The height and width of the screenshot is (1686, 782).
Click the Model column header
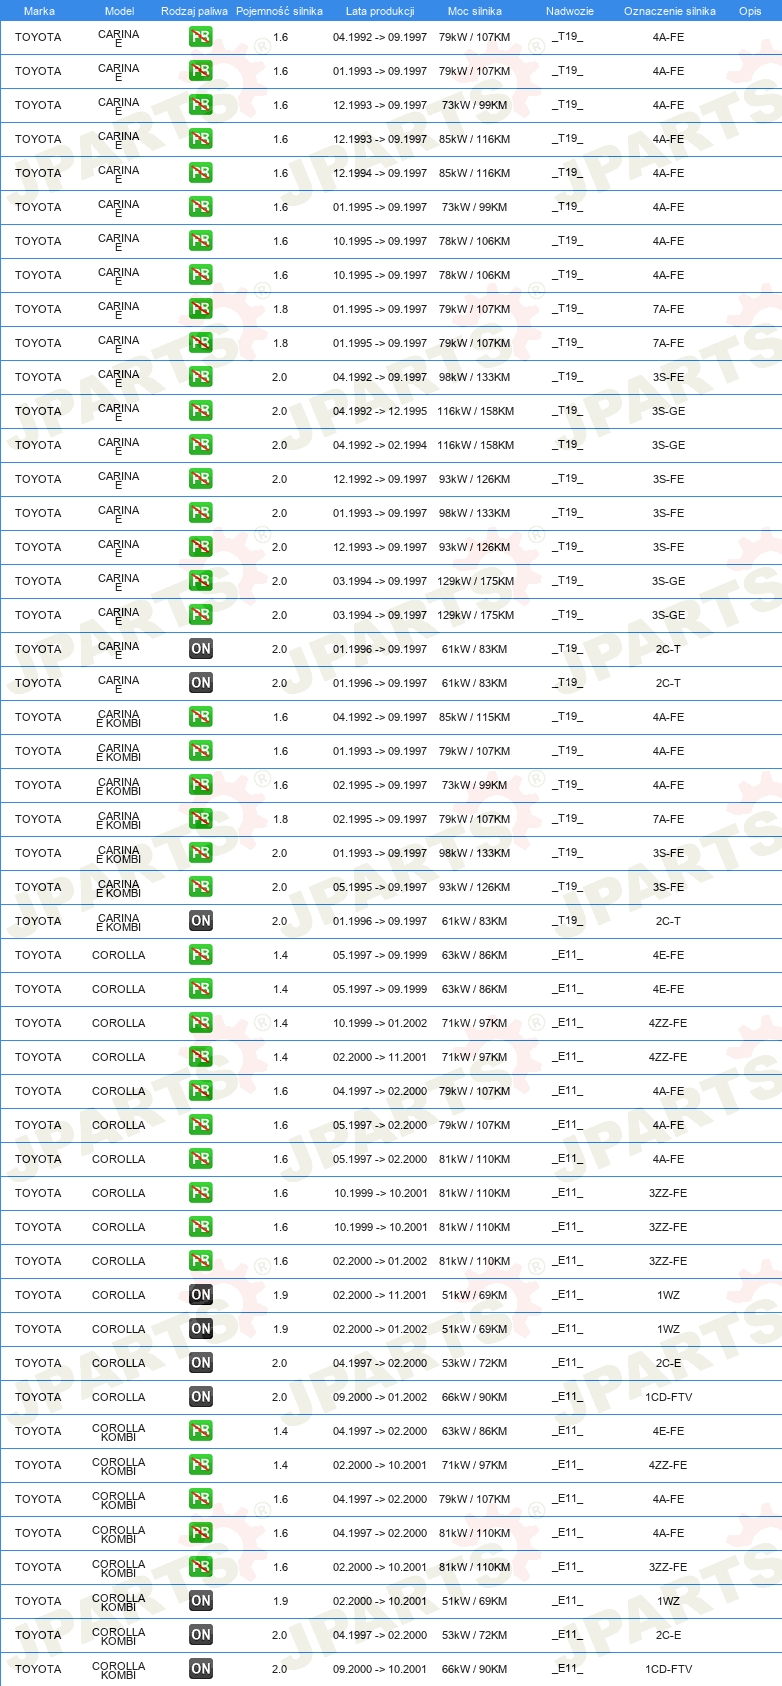pos(119,11)
